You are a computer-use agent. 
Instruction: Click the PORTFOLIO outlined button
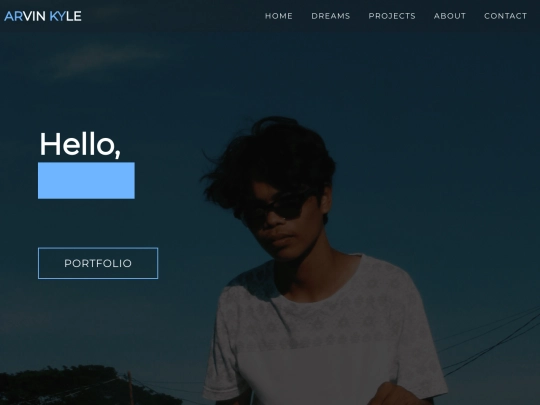coord(98,263)
